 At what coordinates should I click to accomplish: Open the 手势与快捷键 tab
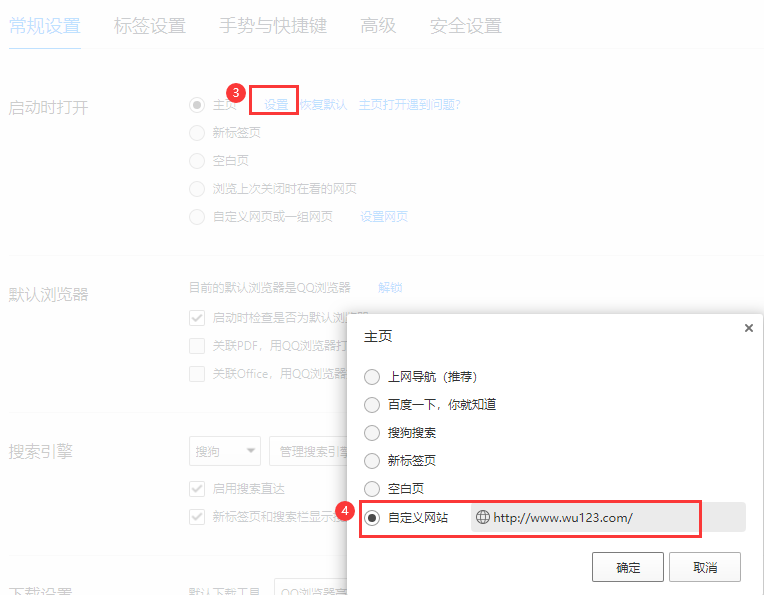[x=273, y=26]
